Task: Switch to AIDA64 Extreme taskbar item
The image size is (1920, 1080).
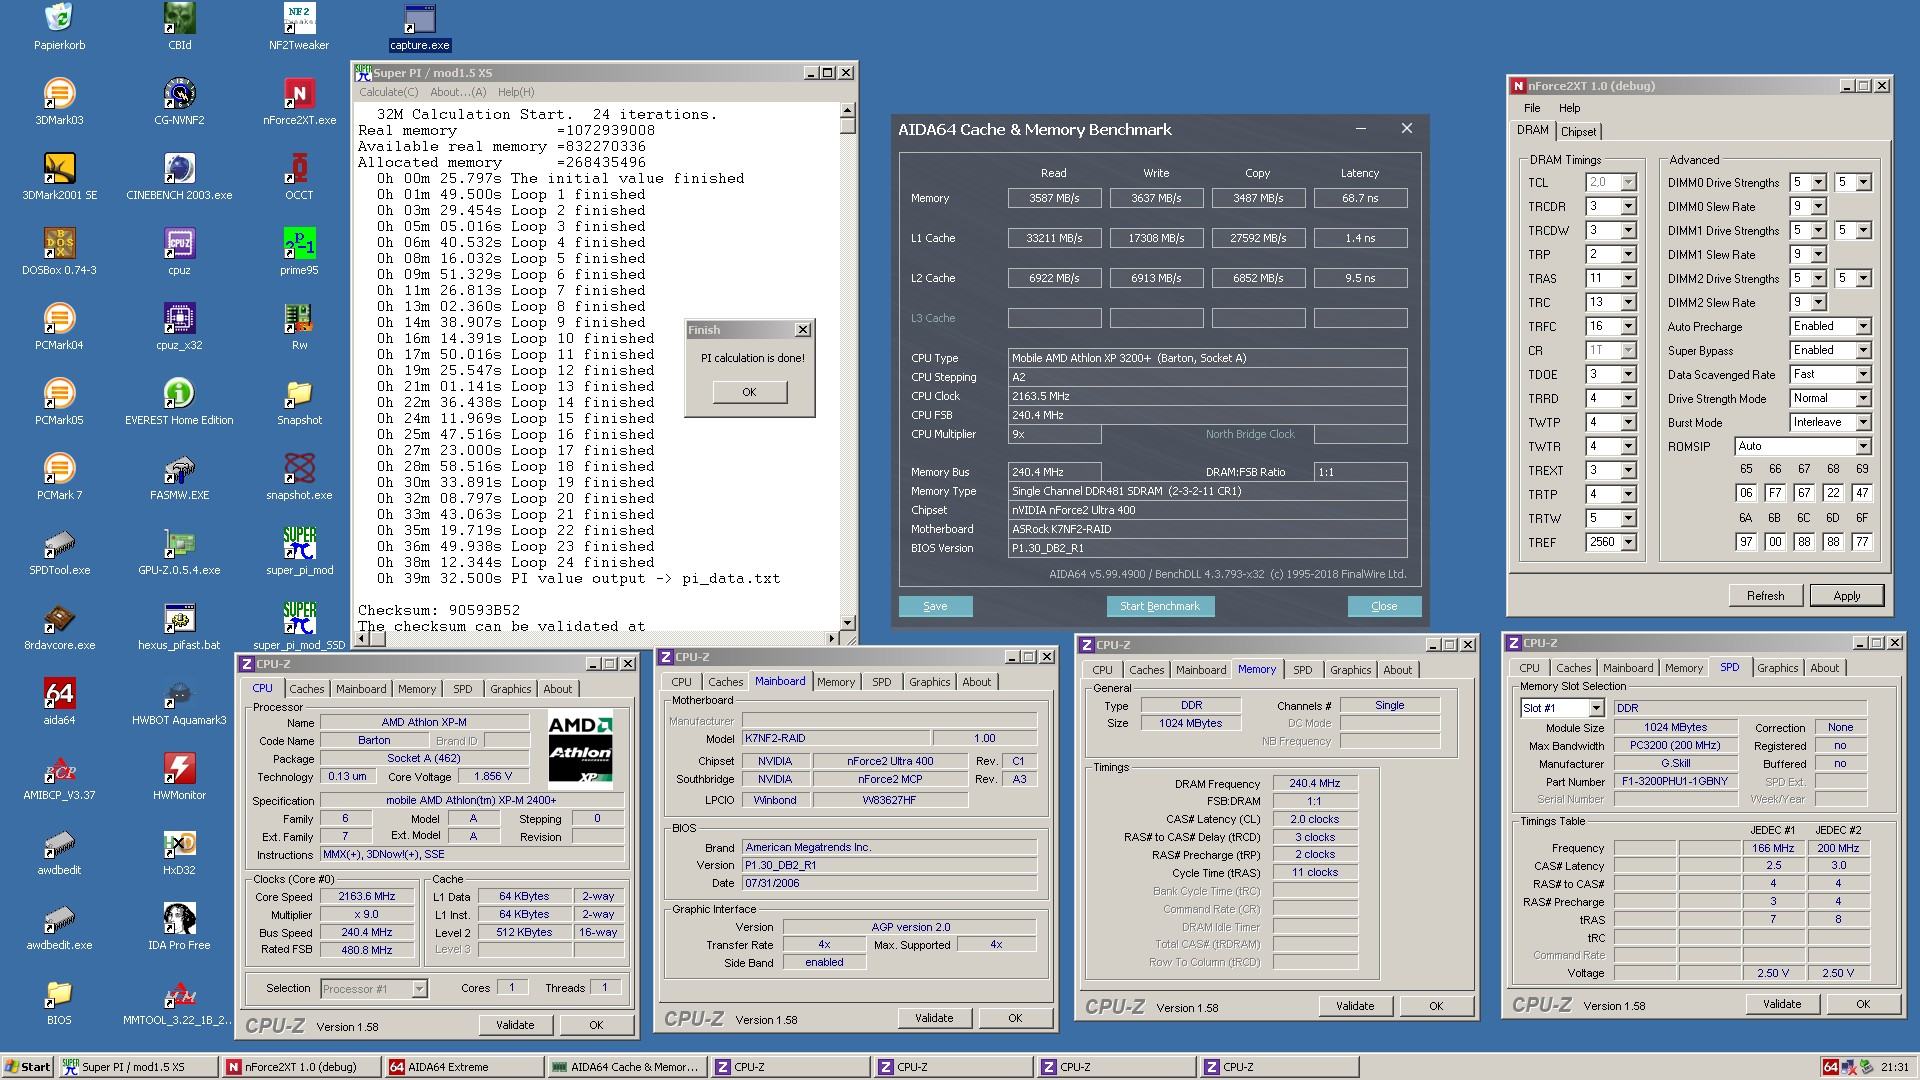Action: point(464,1067)
